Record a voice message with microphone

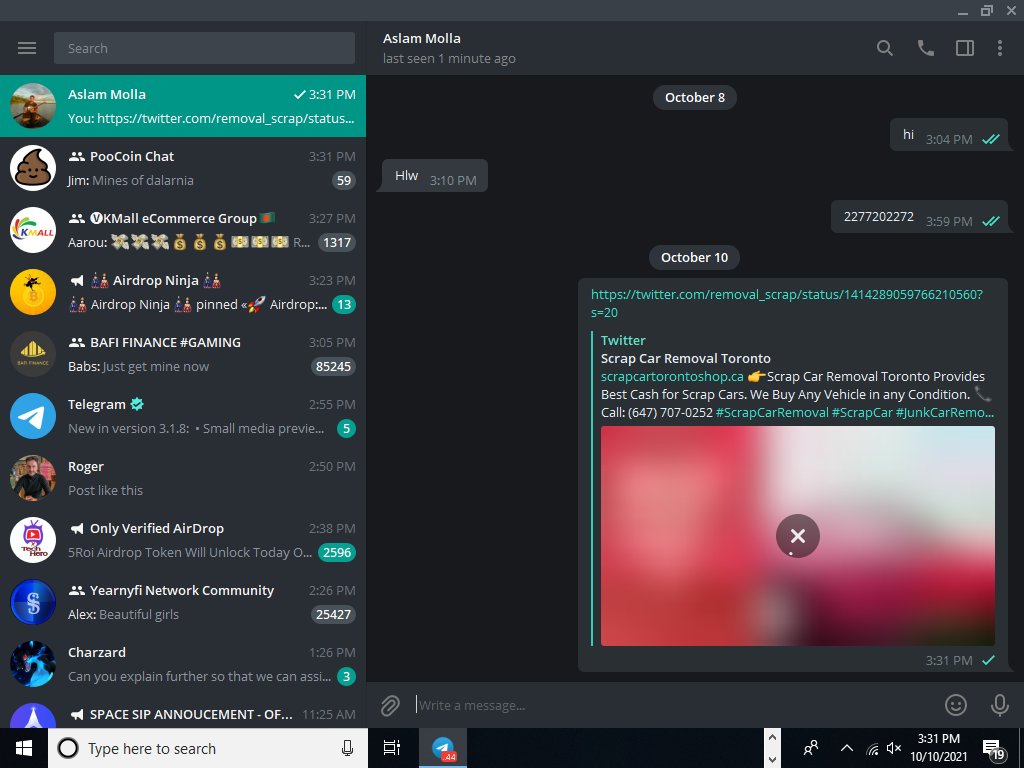coord(1000,705)
